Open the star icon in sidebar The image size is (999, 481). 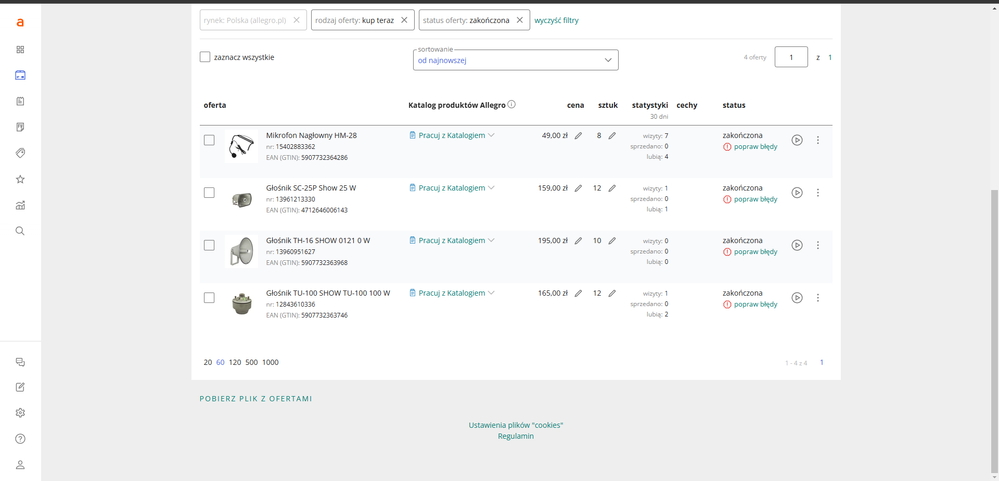coord(20,179)
